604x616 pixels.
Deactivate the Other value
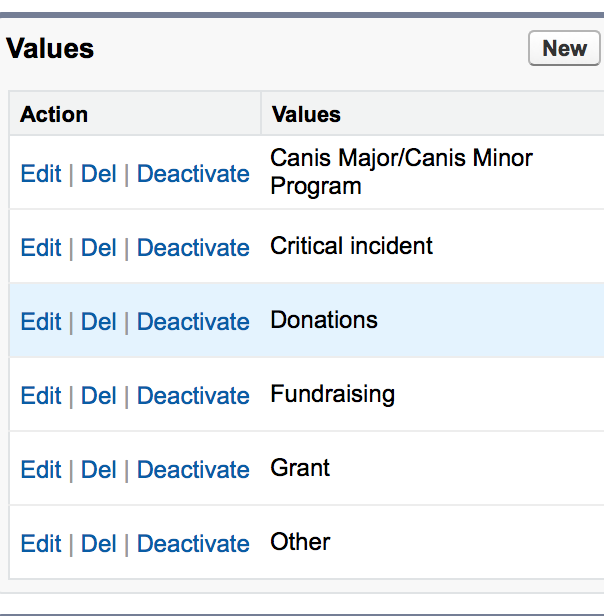click(x=193, y=544)
